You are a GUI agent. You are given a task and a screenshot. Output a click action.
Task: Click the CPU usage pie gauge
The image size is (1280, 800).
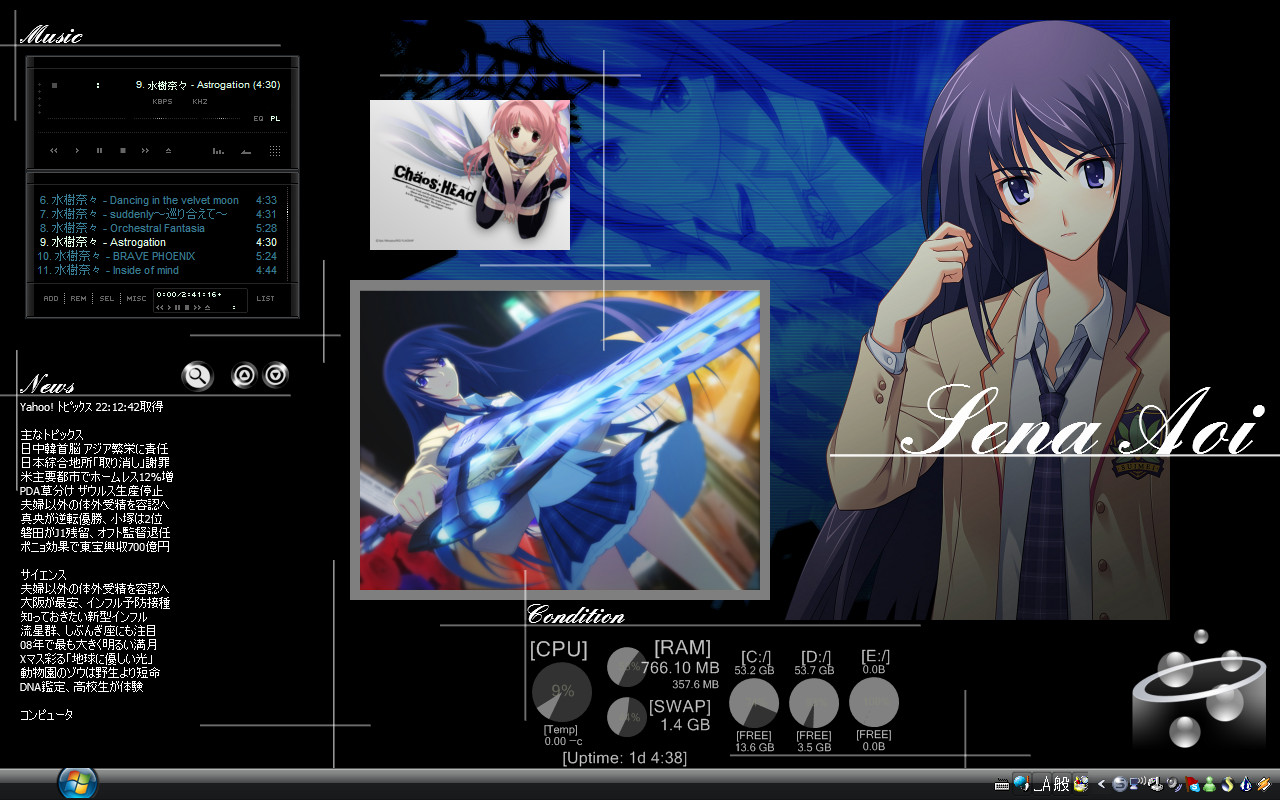tap(562, 692)
